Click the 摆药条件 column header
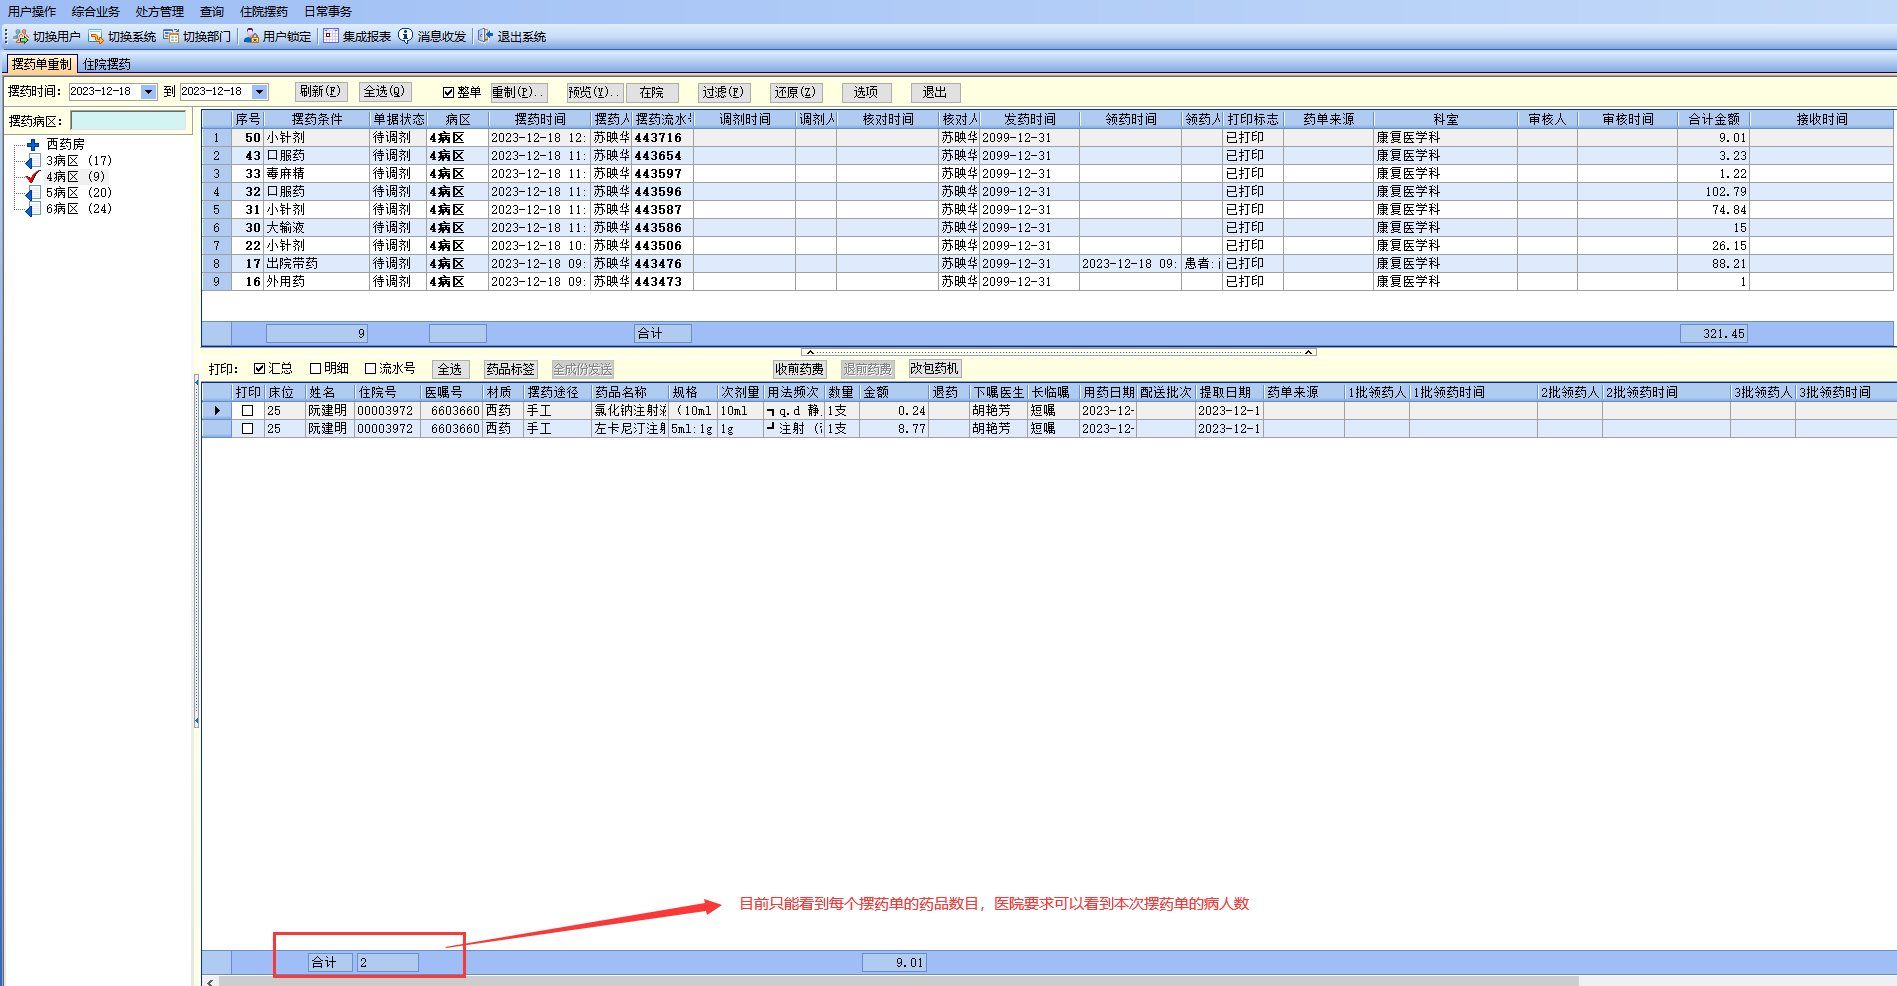Image resolution: width=1897 pixels, height=986 pixels. 317,119
